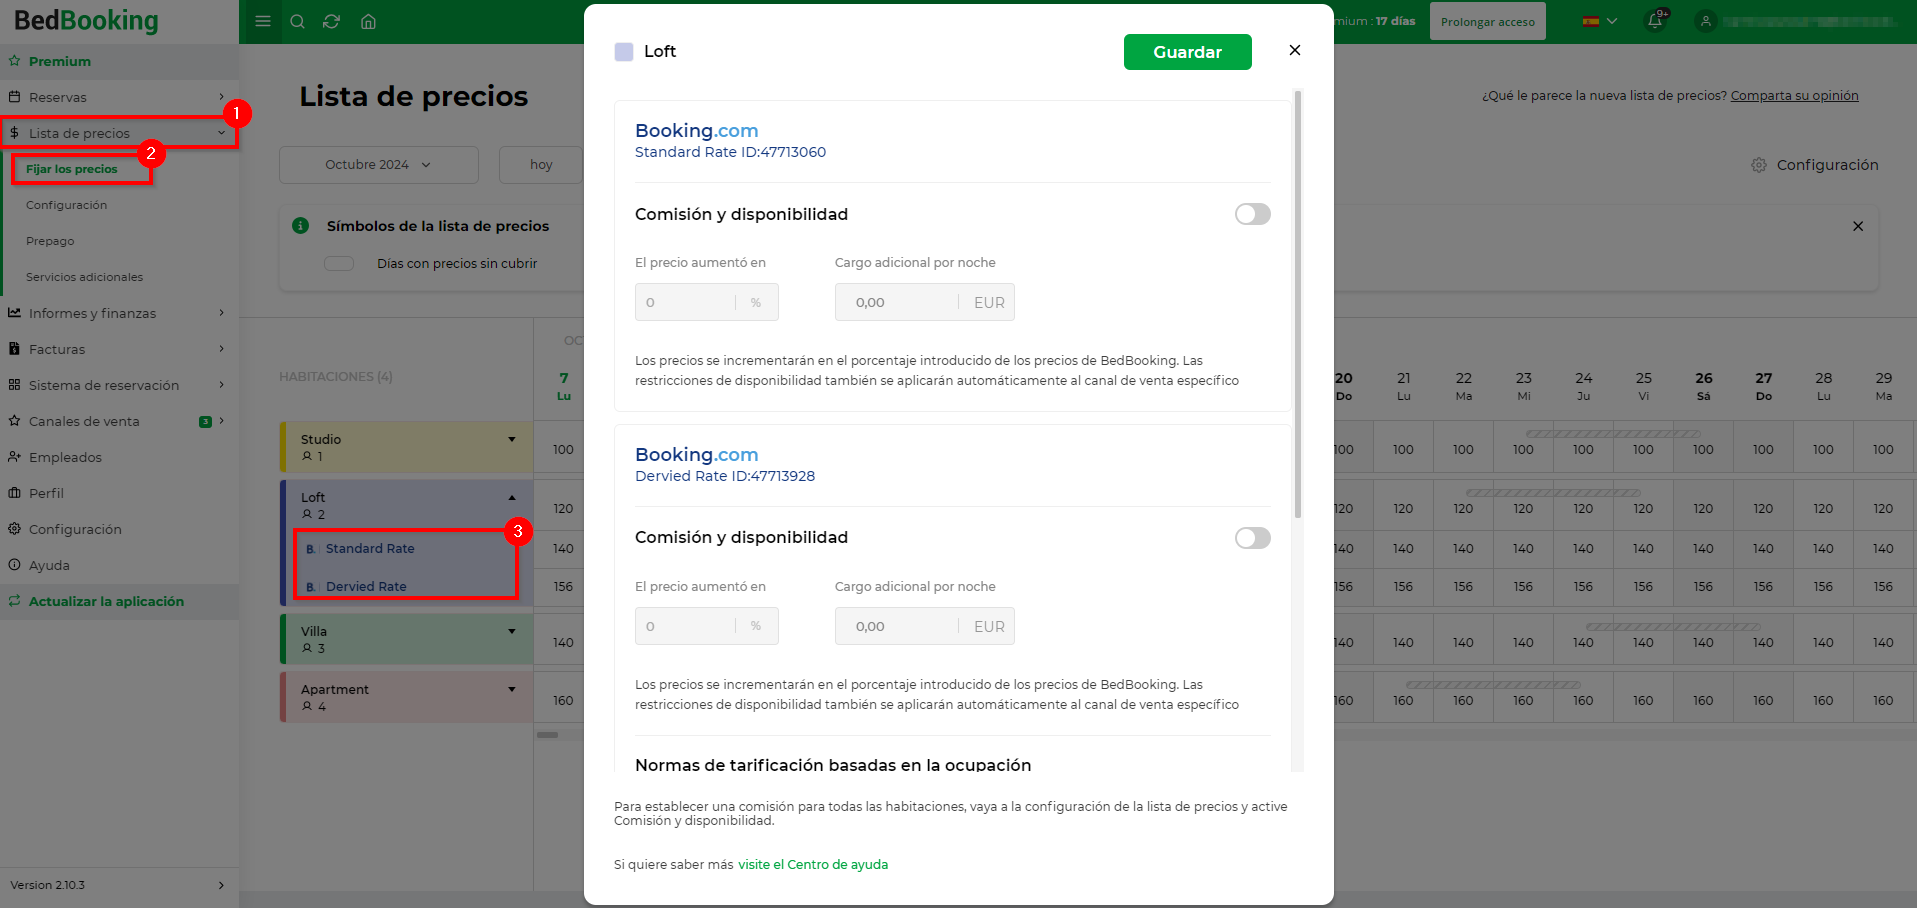Click the calendar horizontal scrollbar thumb
Viewport: 1917px width, 908px height.
[547, 735]
